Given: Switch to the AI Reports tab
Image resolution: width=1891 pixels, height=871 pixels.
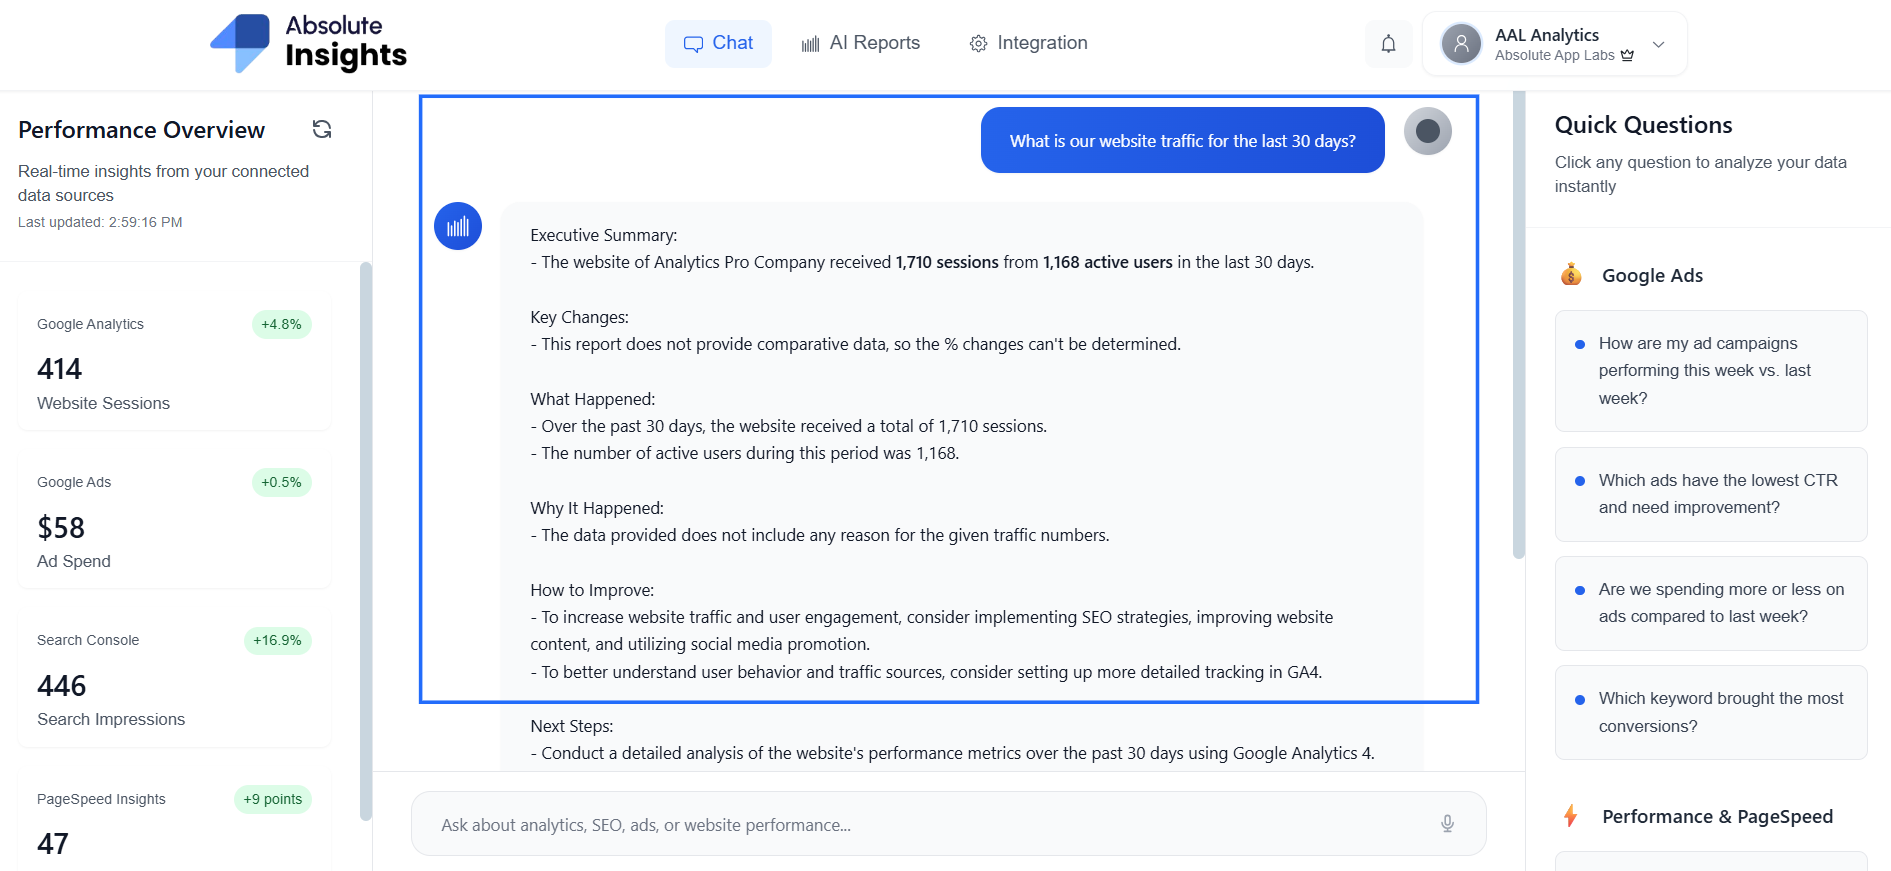Looking at the screenshot, I should coord(861,44).
